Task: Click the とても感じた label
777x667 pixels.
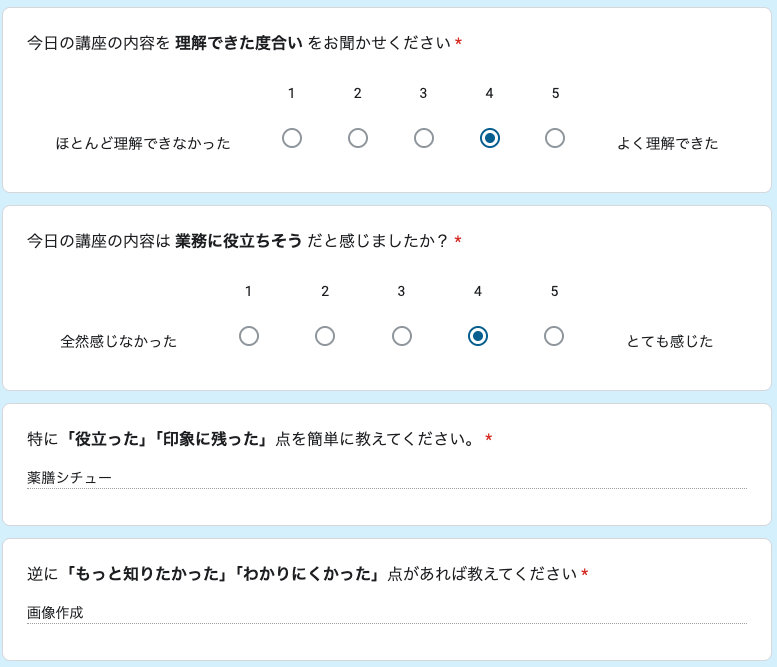Action: point(669,341)
